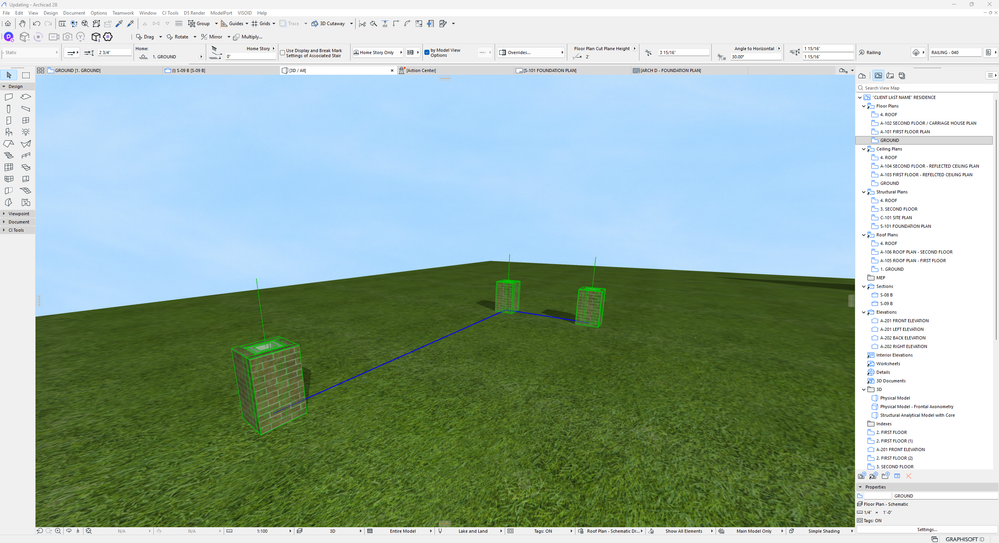Click the Settings button in Properties panel
999x543 pixels.
926,530
